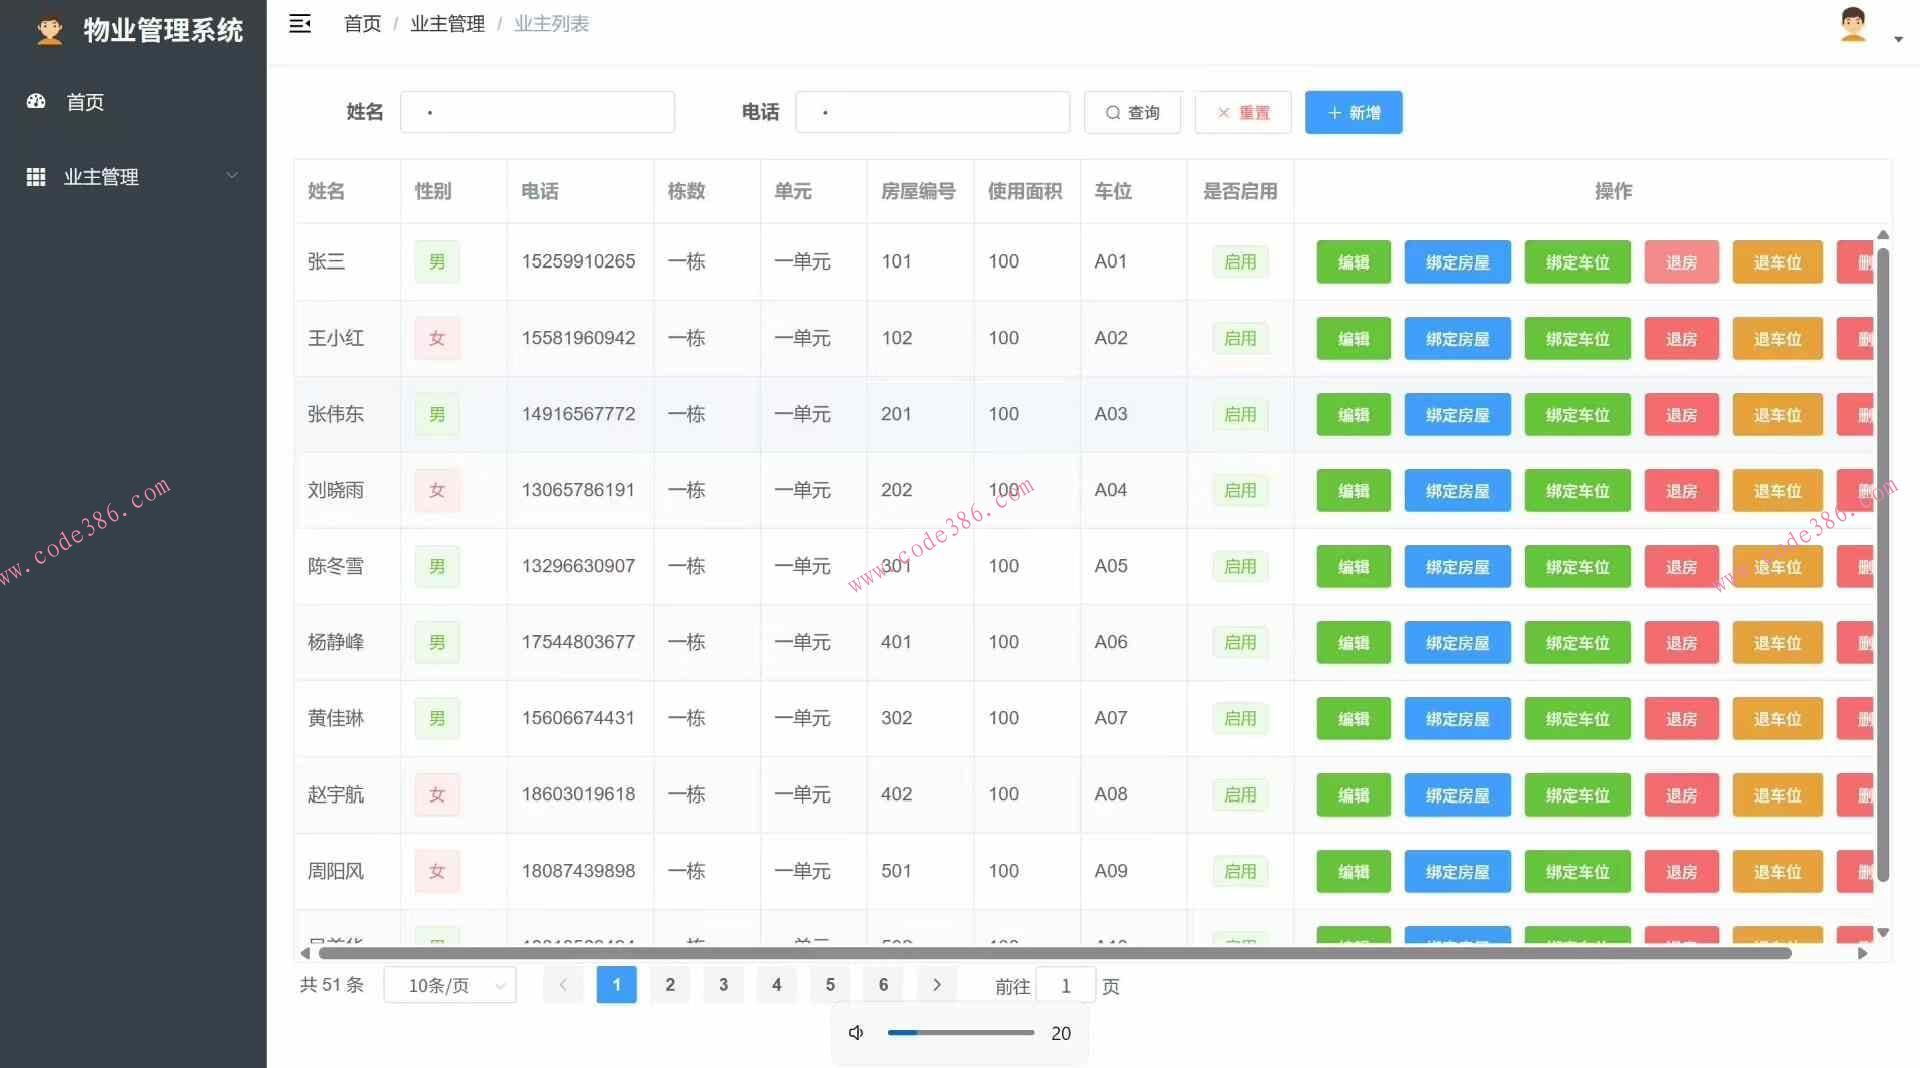Click 编辑 on 陈冬雪's row
This screenshot has width=1920, height=1068.
point(1352,566)
